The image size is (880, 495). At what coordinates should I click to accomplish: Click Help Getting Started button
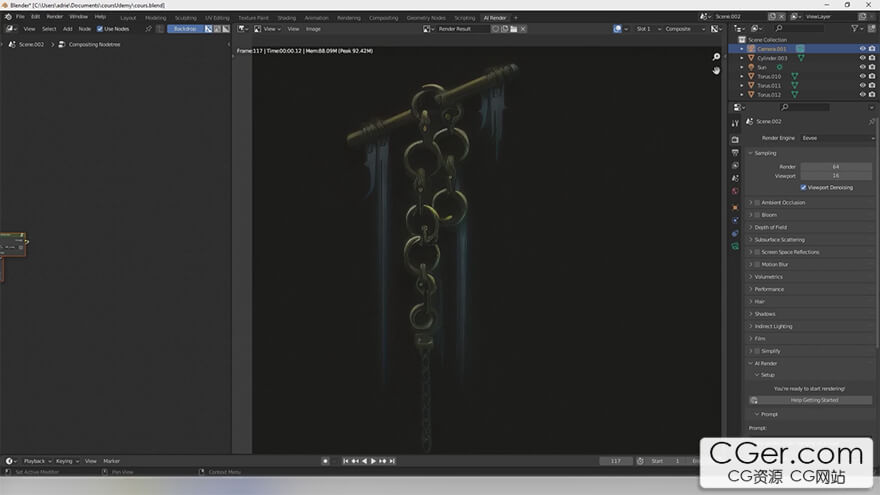click(810, 400)
